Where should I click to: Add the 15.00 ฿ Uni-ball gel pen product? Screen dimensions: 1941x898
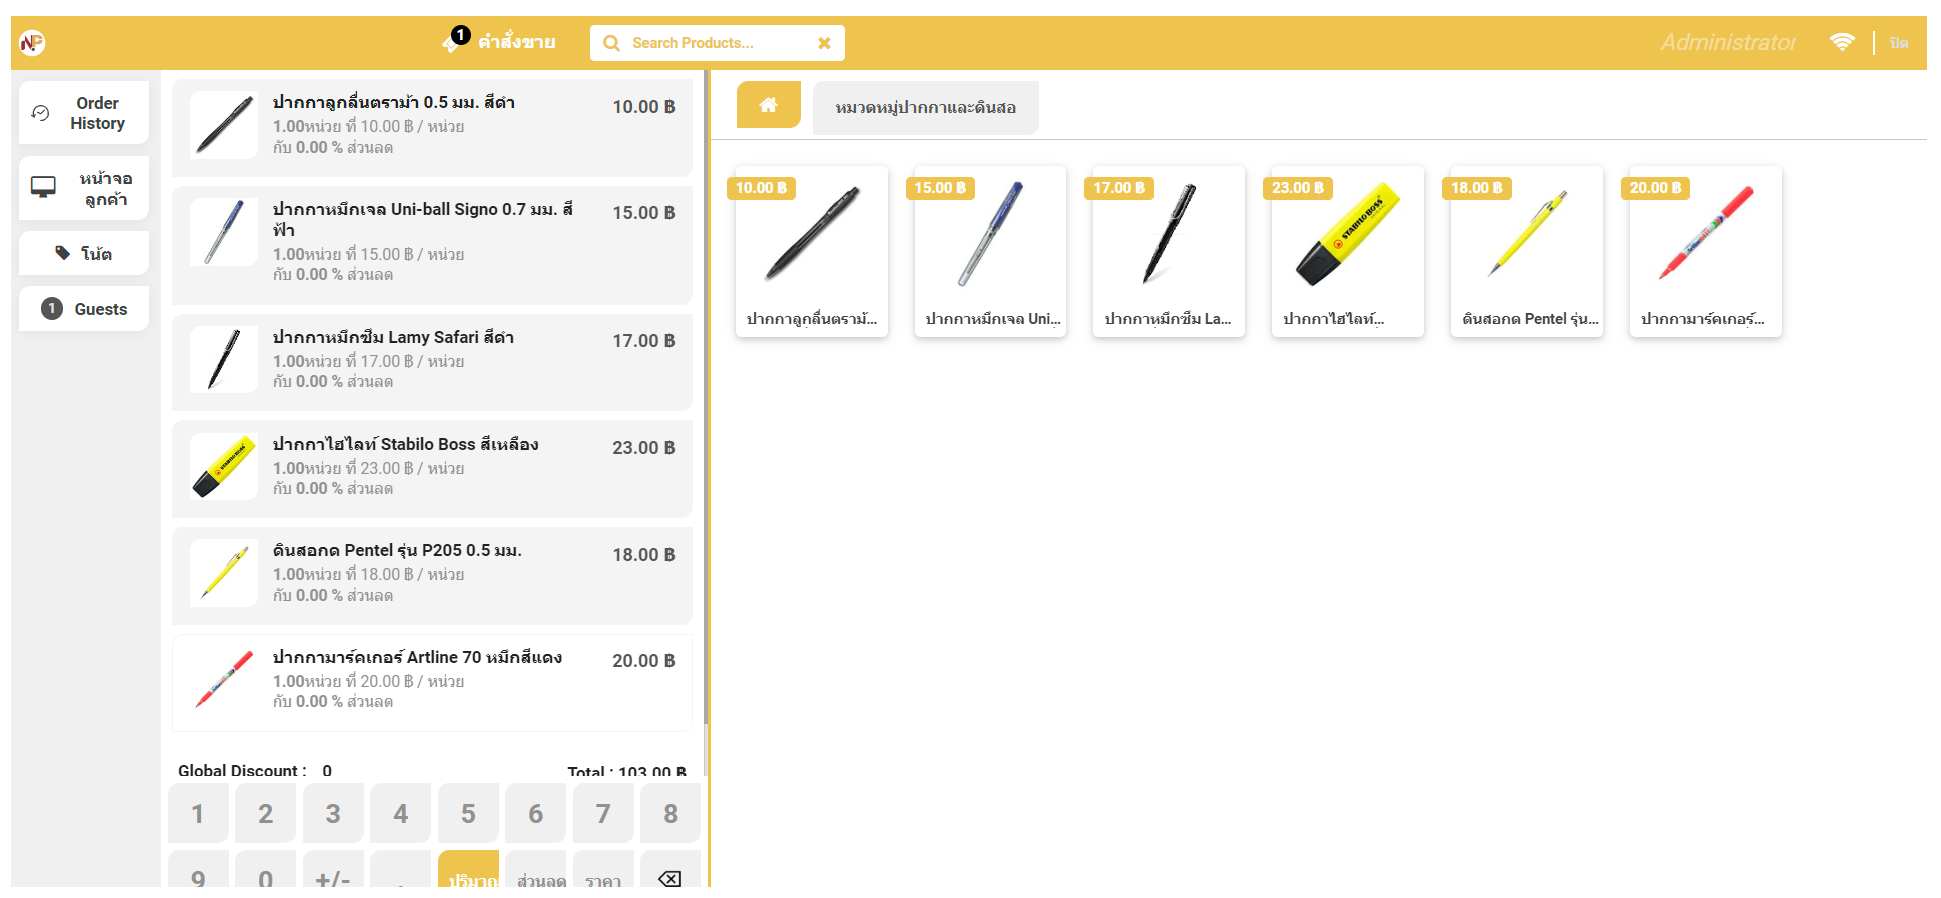pos(991,251)
